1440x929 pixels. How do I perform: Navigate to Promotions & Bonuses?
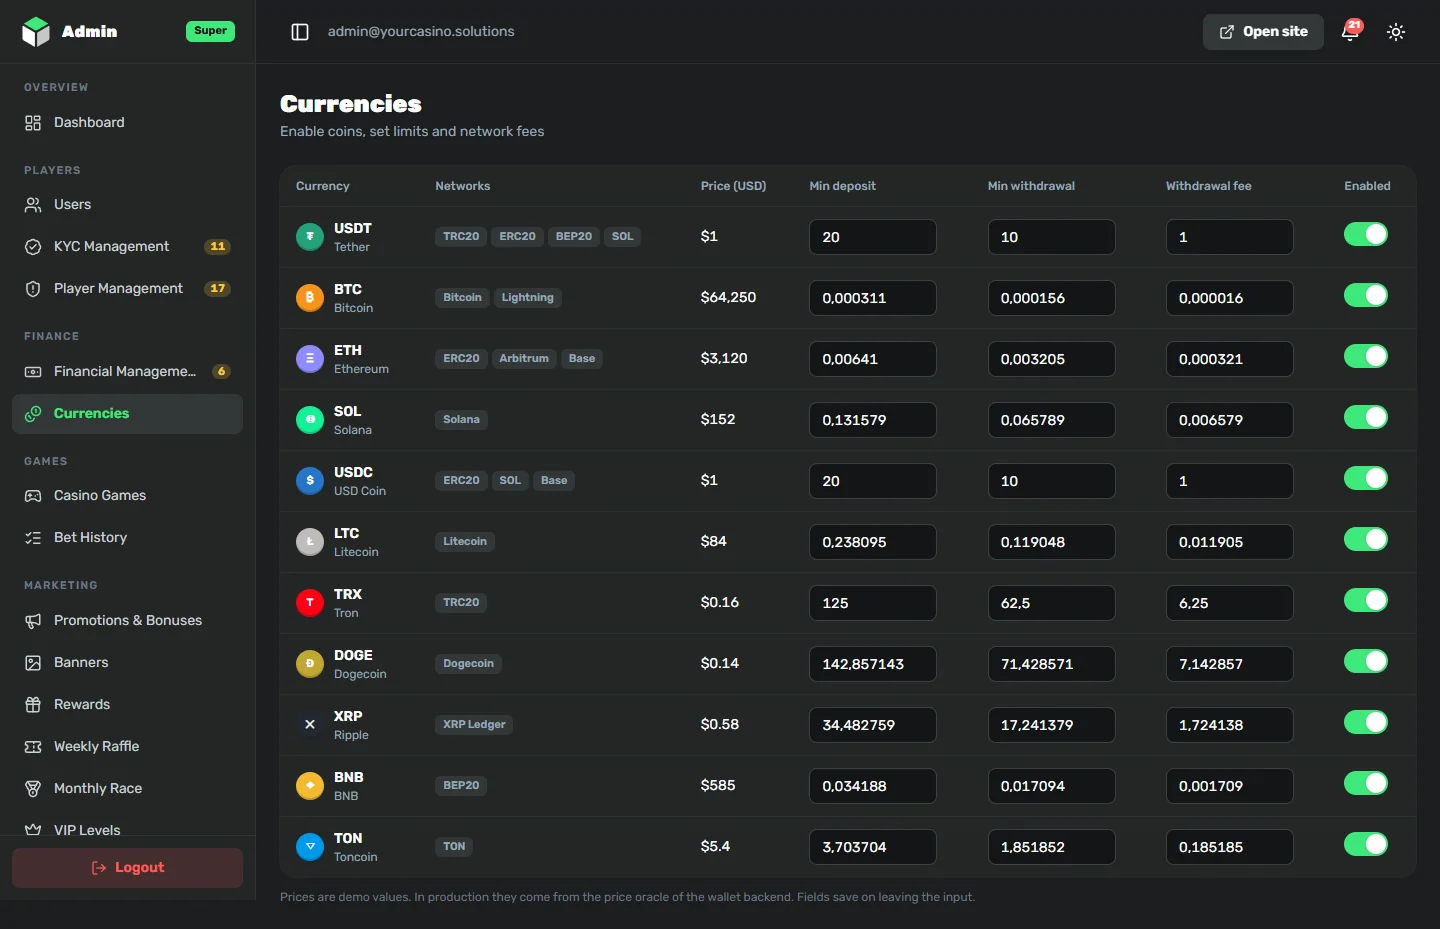click(127, 621)
